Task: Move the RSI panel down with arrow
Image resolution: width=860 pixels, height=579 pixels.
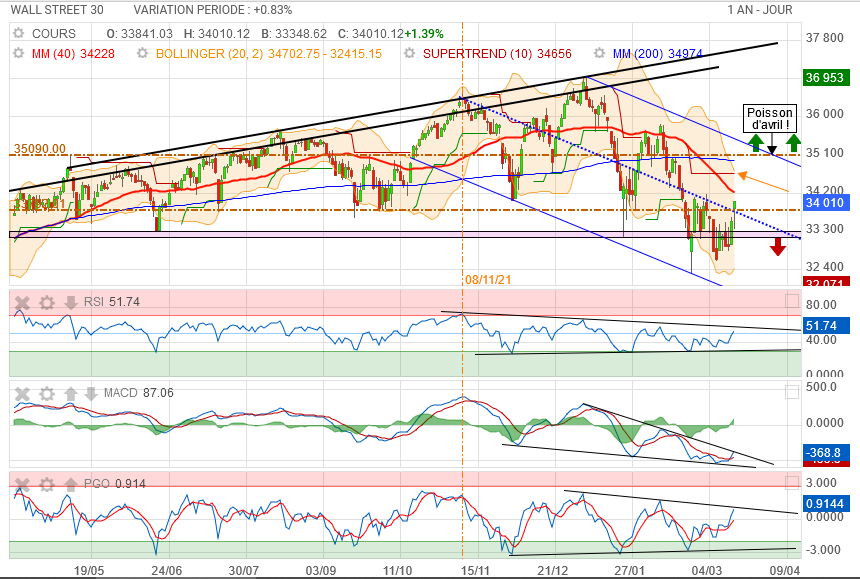Action: pos(71,302)
